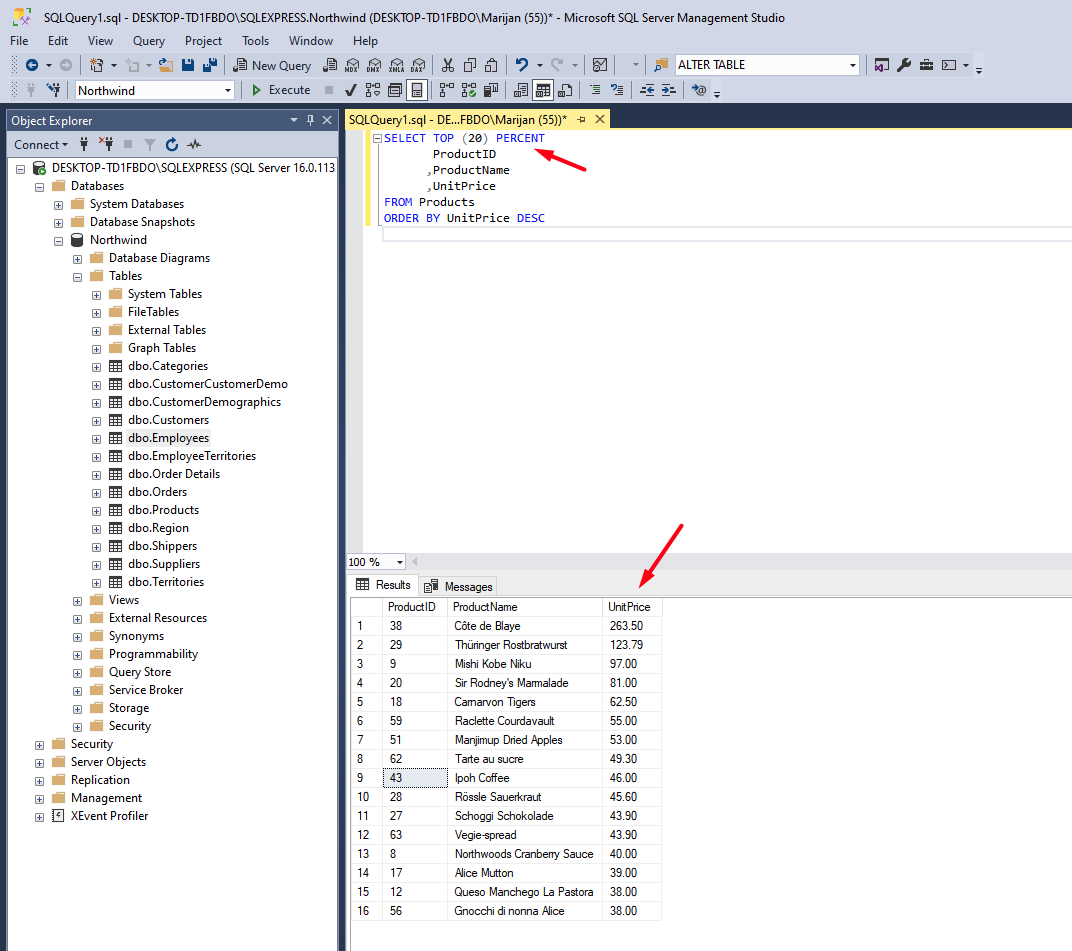Toggle IntelliSense Enabled icon
The image size is (1072, 951).
point(416,90)
